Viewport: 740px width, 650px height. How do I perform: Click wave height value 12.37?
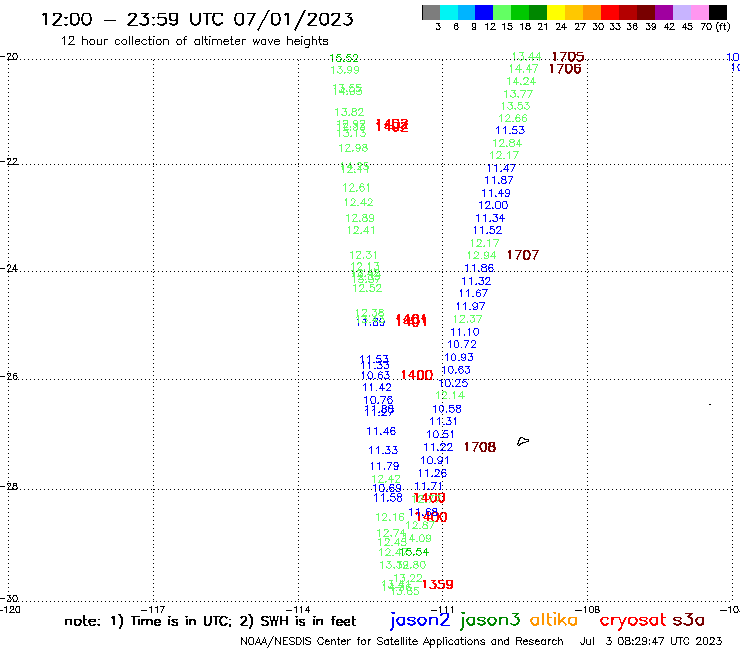[468, 319]
